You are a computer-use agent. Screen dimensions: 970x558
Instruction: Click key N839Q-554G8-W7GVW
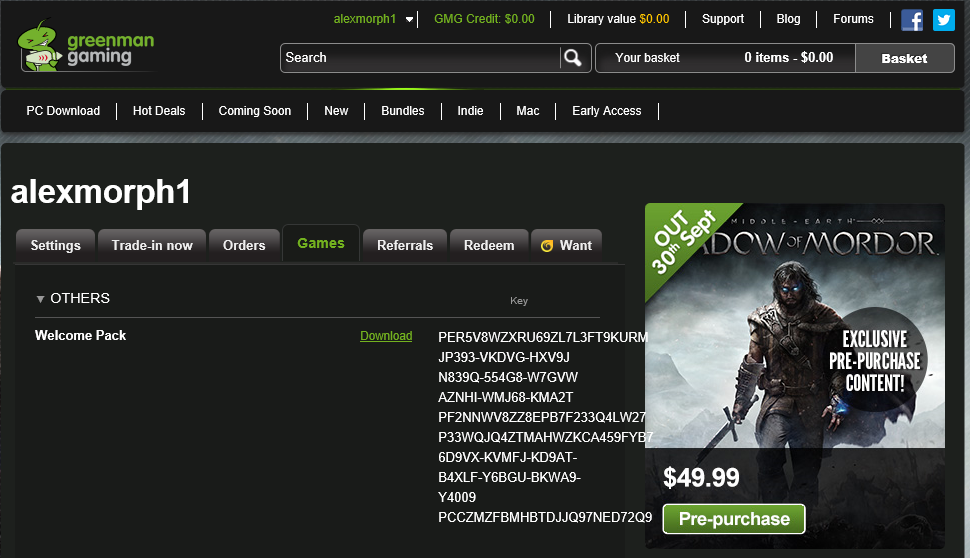click(508, 377)
